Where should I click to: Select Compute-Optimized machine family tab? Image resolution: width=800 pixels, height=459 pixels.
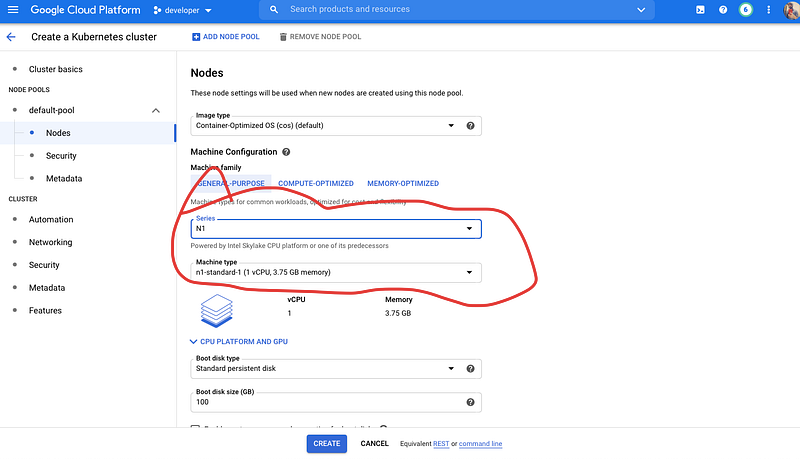(316, 184)
